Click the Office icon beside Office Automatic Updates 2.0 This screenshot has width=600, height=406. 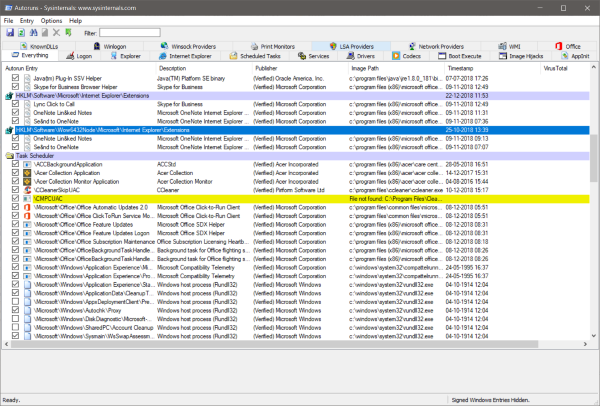tap(27, 207)
